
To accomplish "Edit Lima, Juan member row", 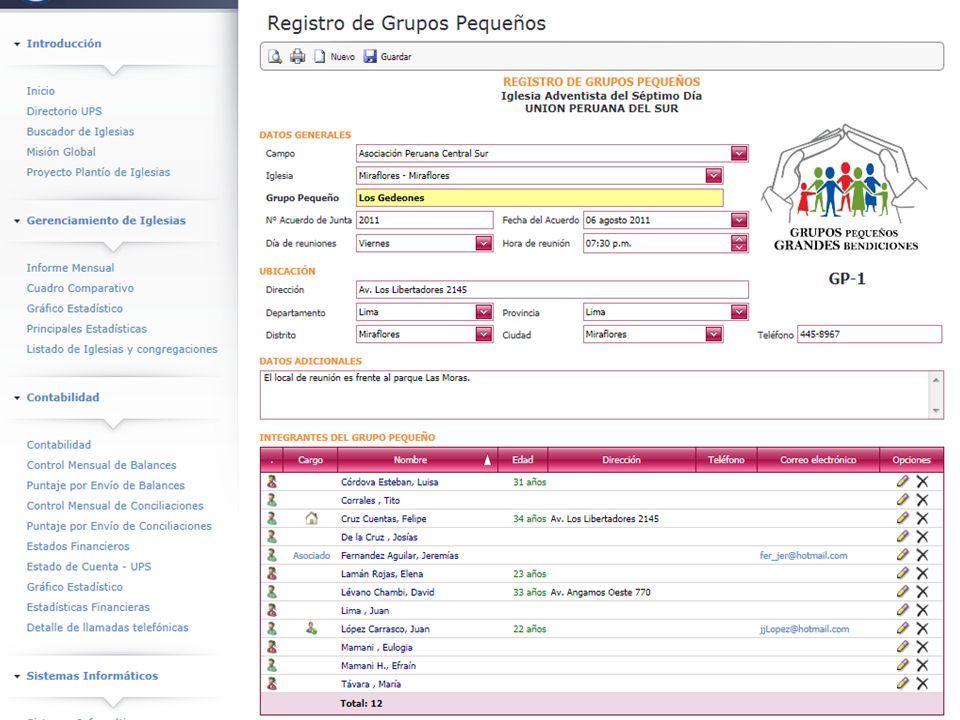I will pyautogui.click(x=902, y=610).
